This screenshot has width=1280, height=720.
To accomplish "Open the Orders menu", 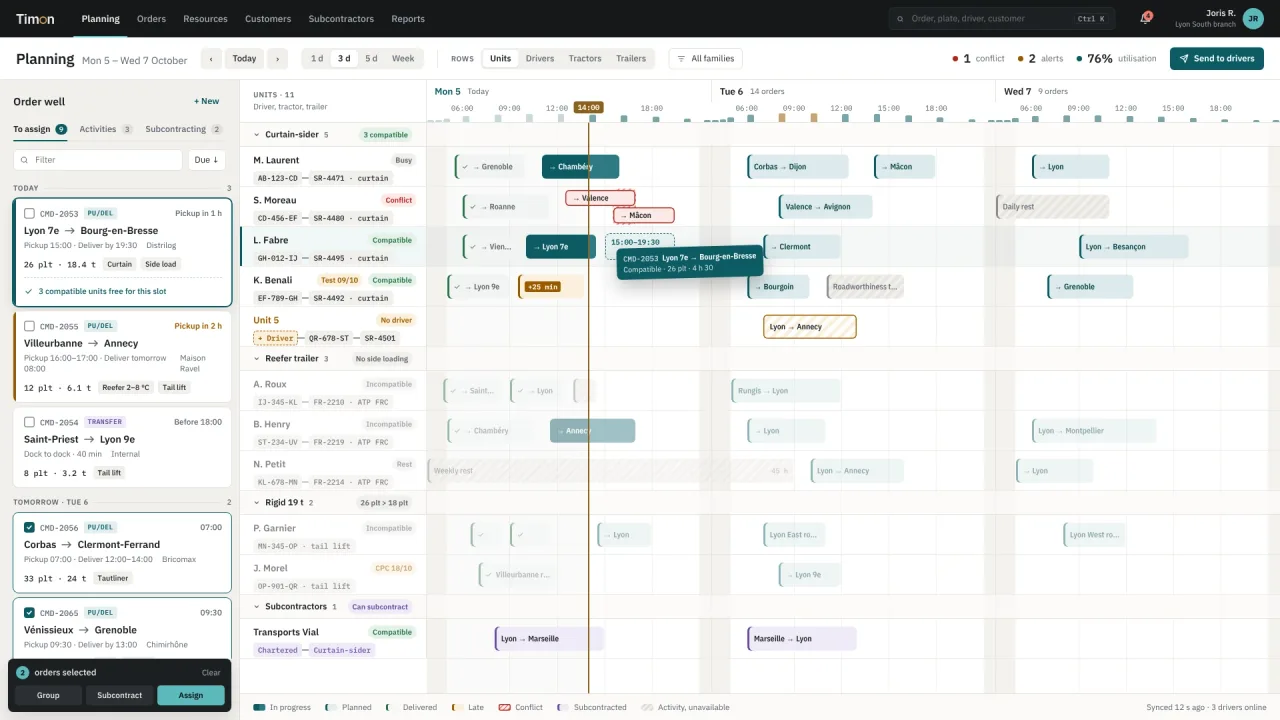I will (151, 19).
